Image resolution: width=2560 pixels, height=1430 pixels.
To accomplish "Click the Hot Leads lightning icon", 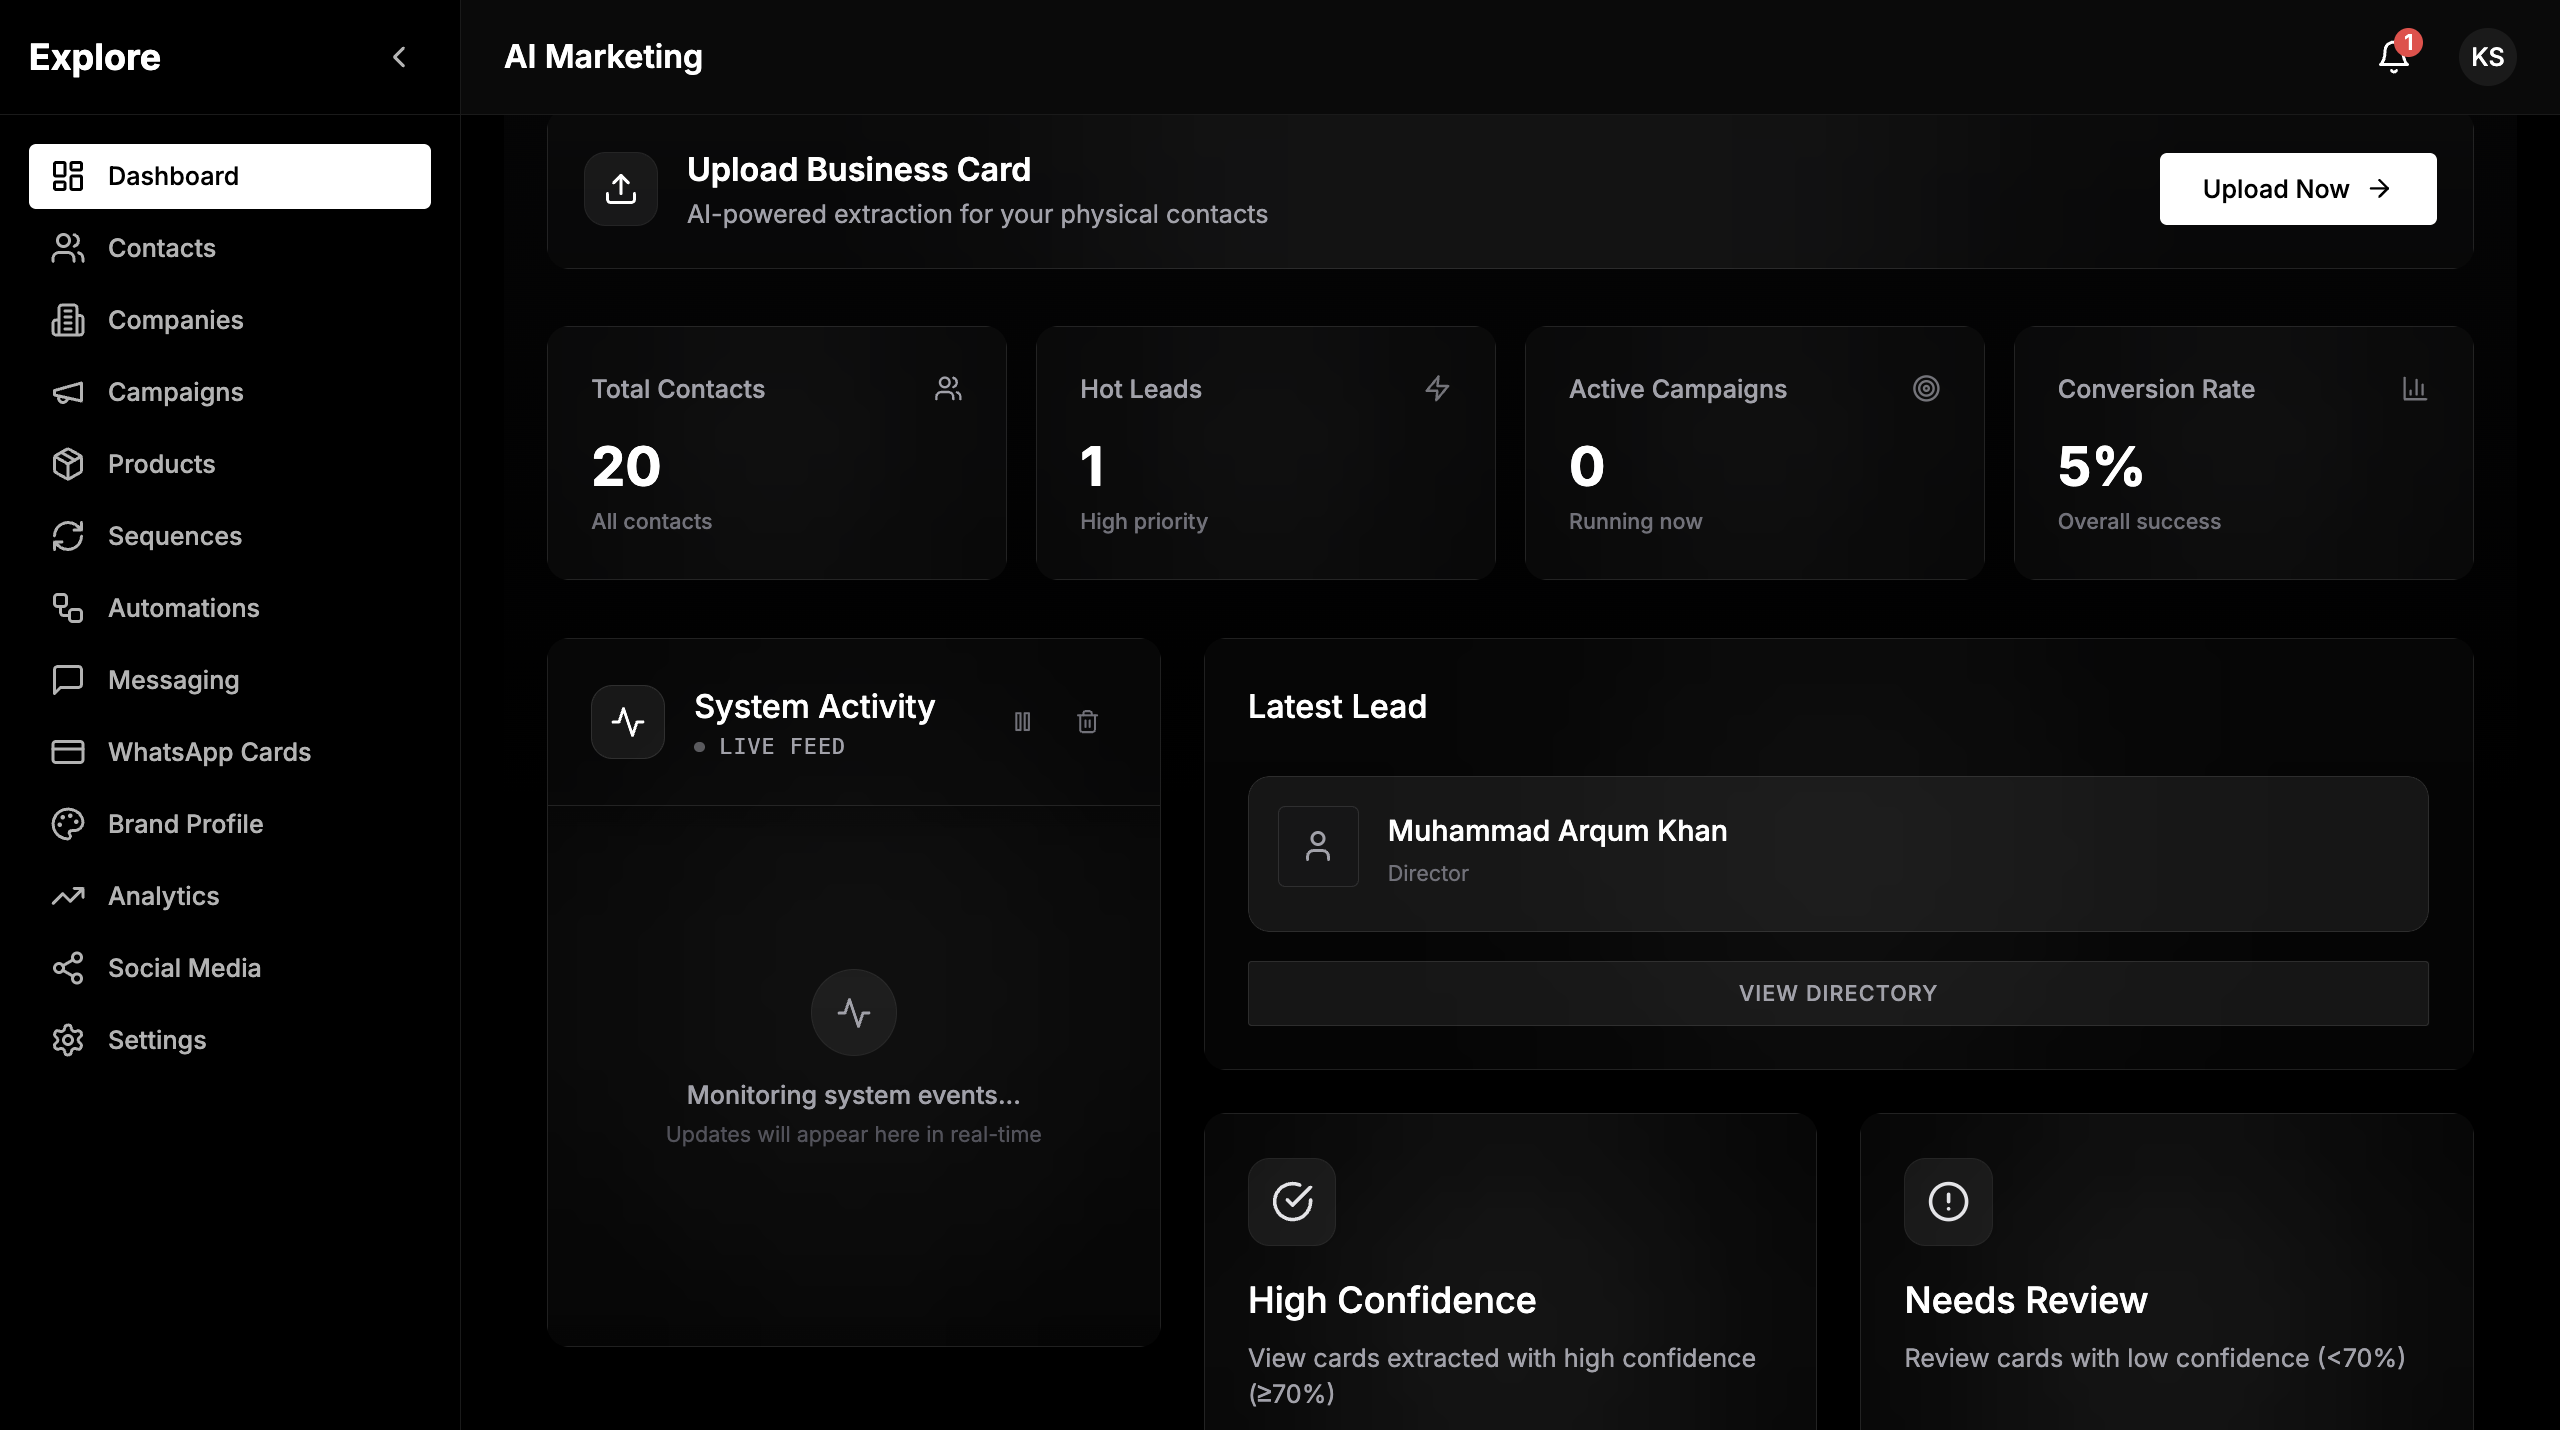I will point(1437,388).
